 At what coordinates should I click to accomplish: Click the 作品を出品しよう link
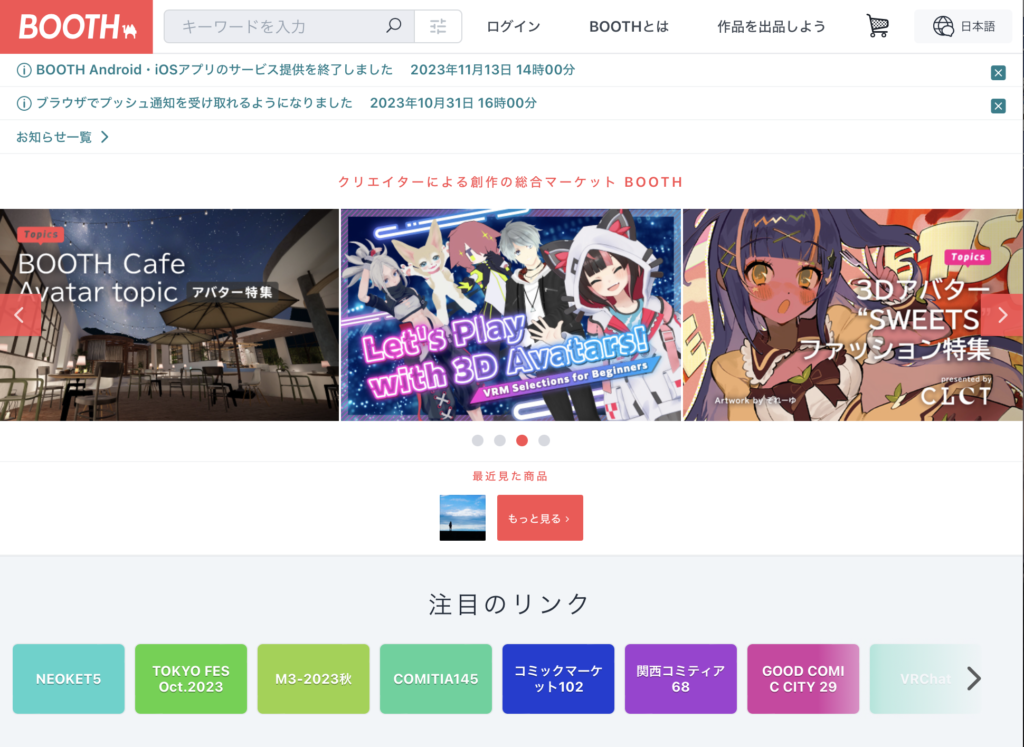(771, 27)
